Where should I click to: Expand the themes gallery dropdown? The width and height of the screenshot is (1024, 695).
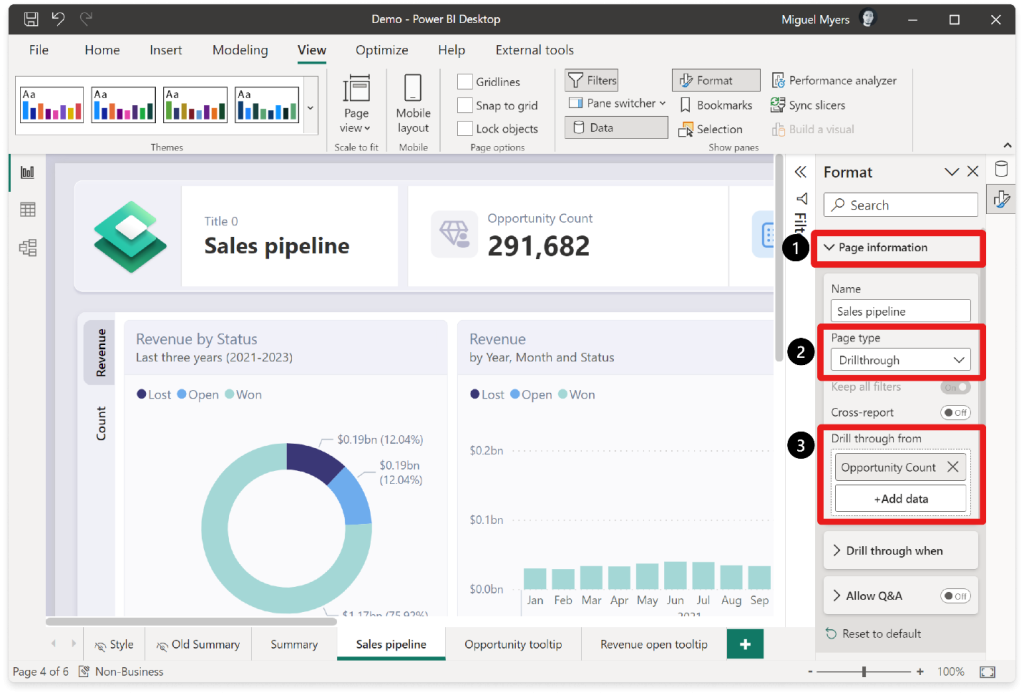click(x=310, y=108)
